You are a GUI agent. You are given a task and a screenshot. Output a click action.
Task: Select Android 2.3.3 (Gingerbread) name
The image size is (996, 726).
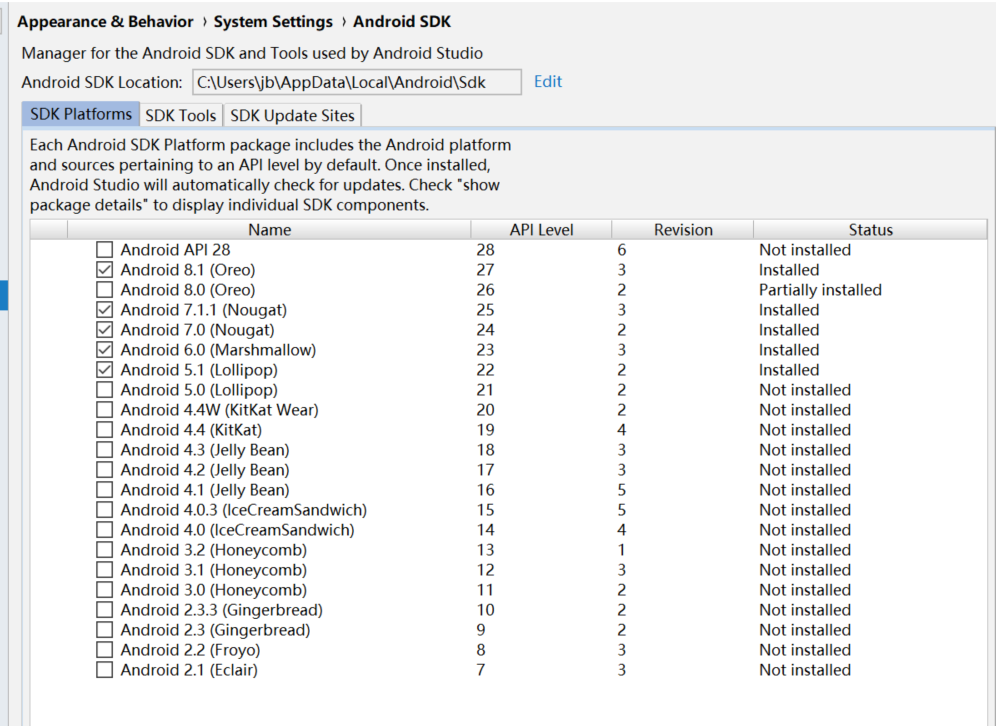coord(222,610)
